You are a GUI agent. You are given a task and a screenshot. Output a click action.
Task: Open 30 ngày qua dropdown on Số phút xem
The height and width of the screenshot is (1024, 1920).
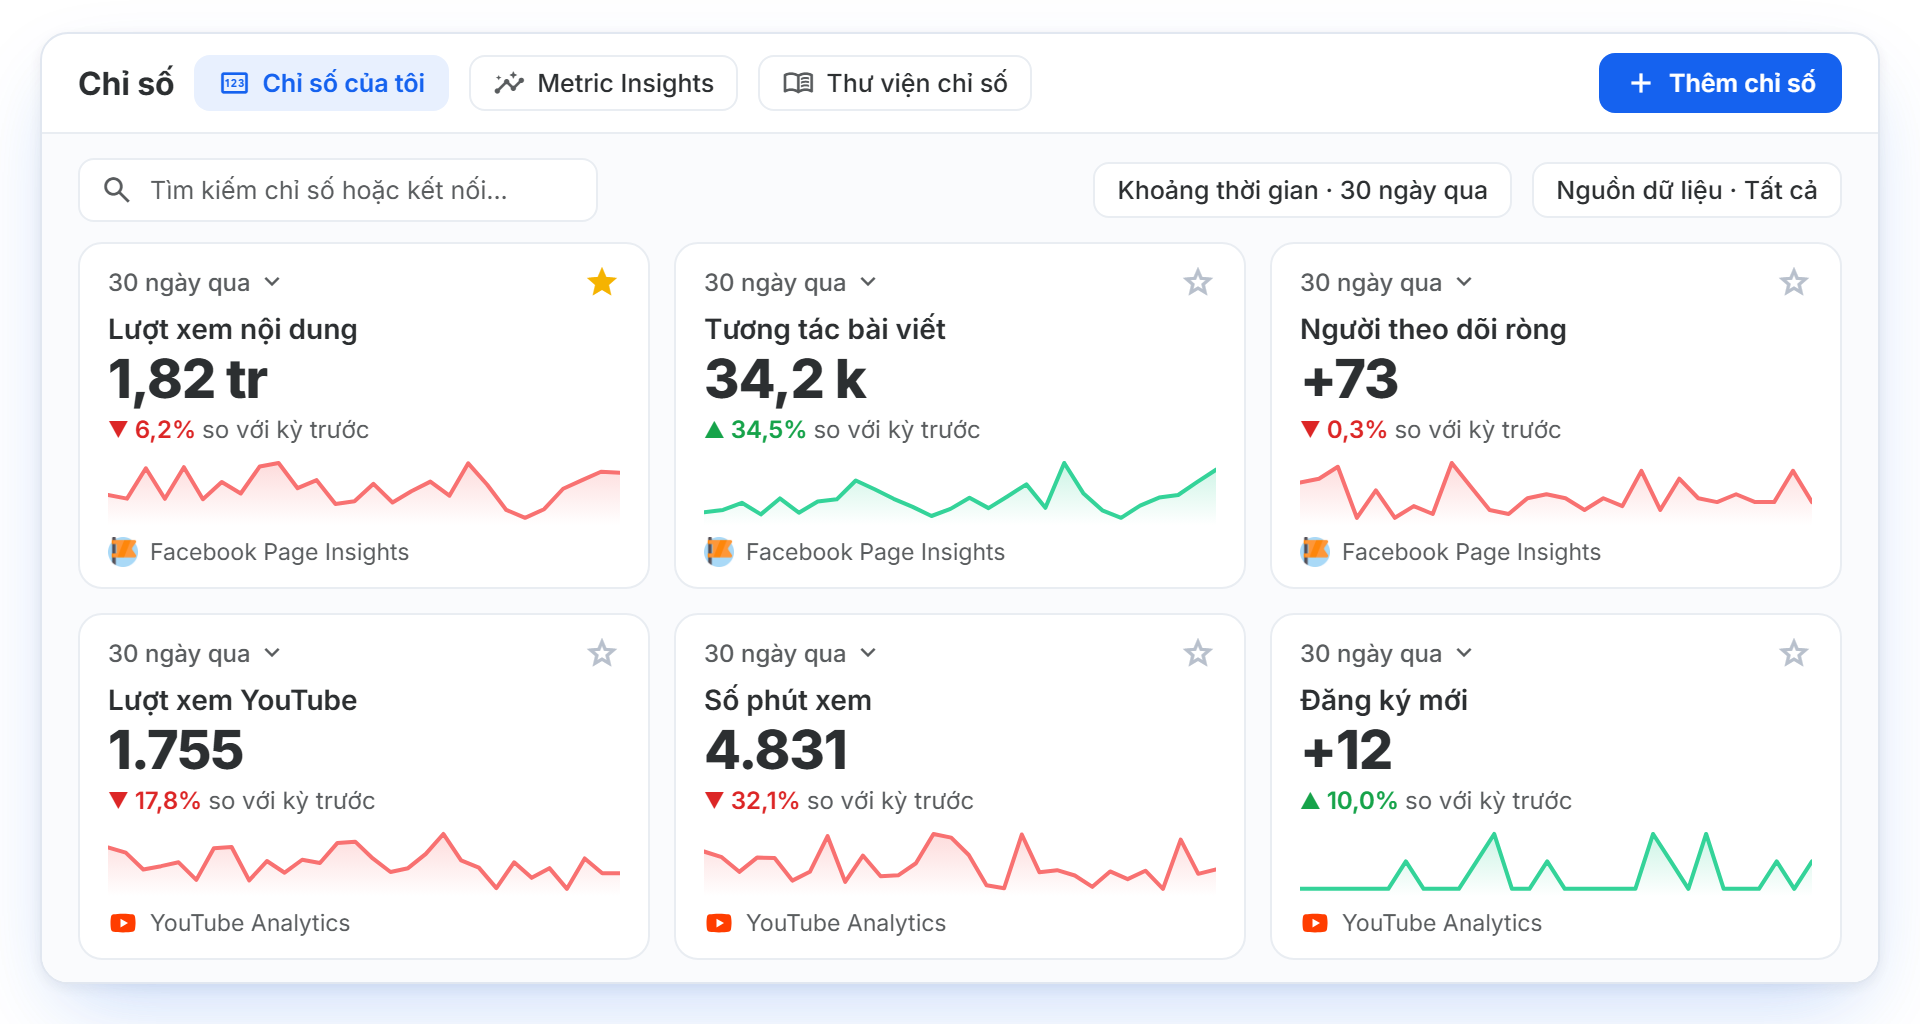point(790,654)
